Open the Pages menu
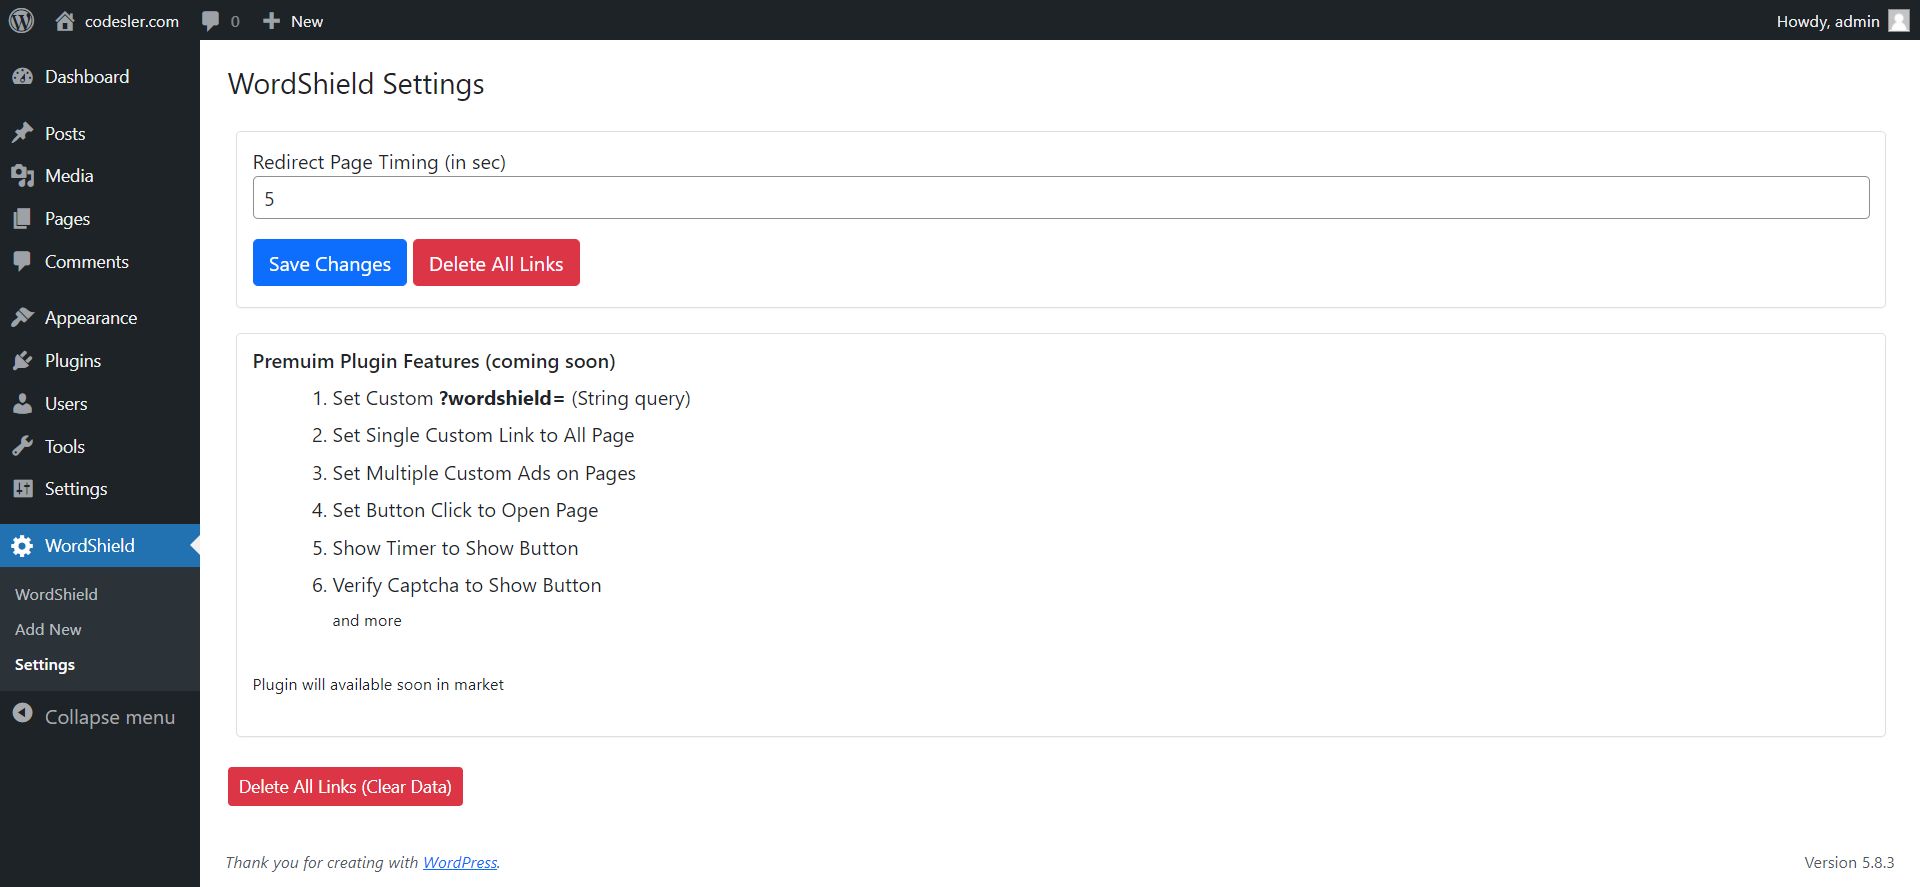 pos(100,219)
